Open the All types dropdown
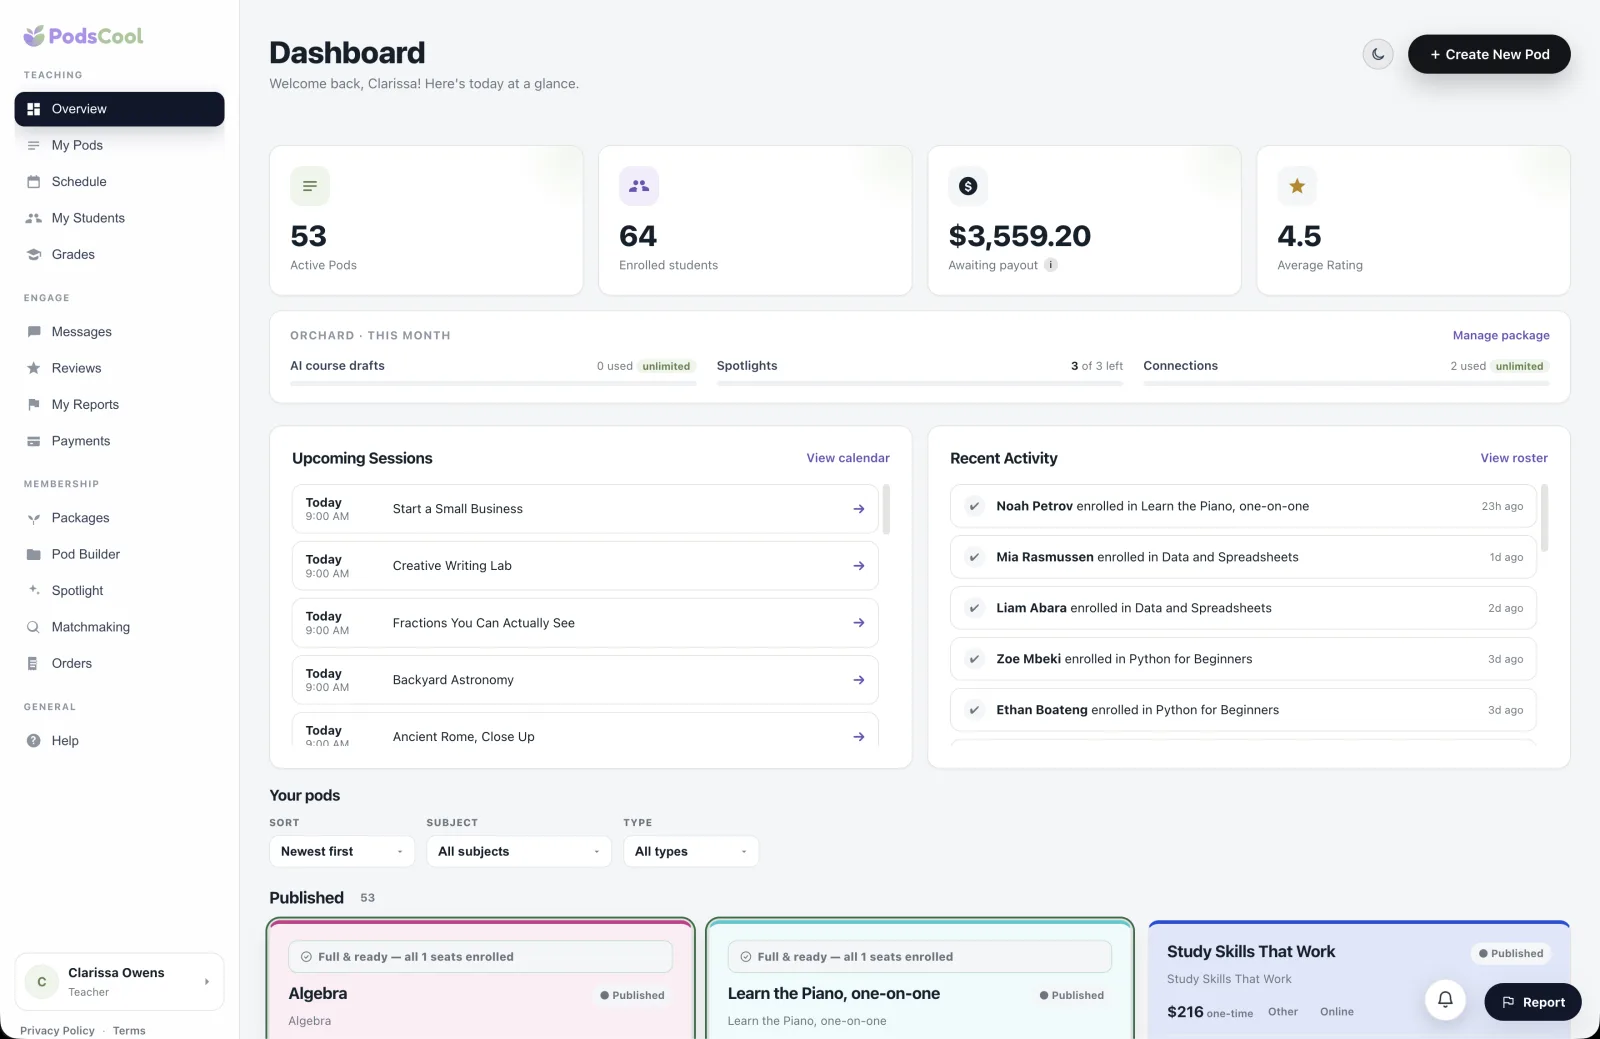This screenshot has height=1039, width=1600. click(691, 852)
